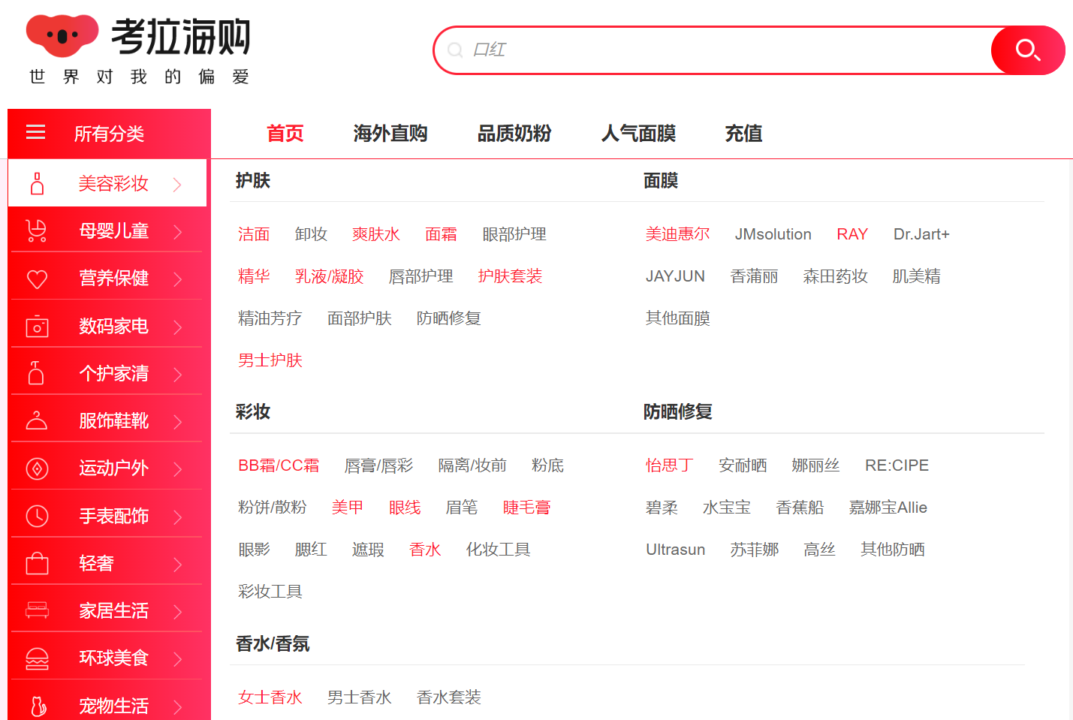1073x720 pixels.
Task: Click the soap dispenser icon beside 个护家清
Action: click(x=36, y=374)
